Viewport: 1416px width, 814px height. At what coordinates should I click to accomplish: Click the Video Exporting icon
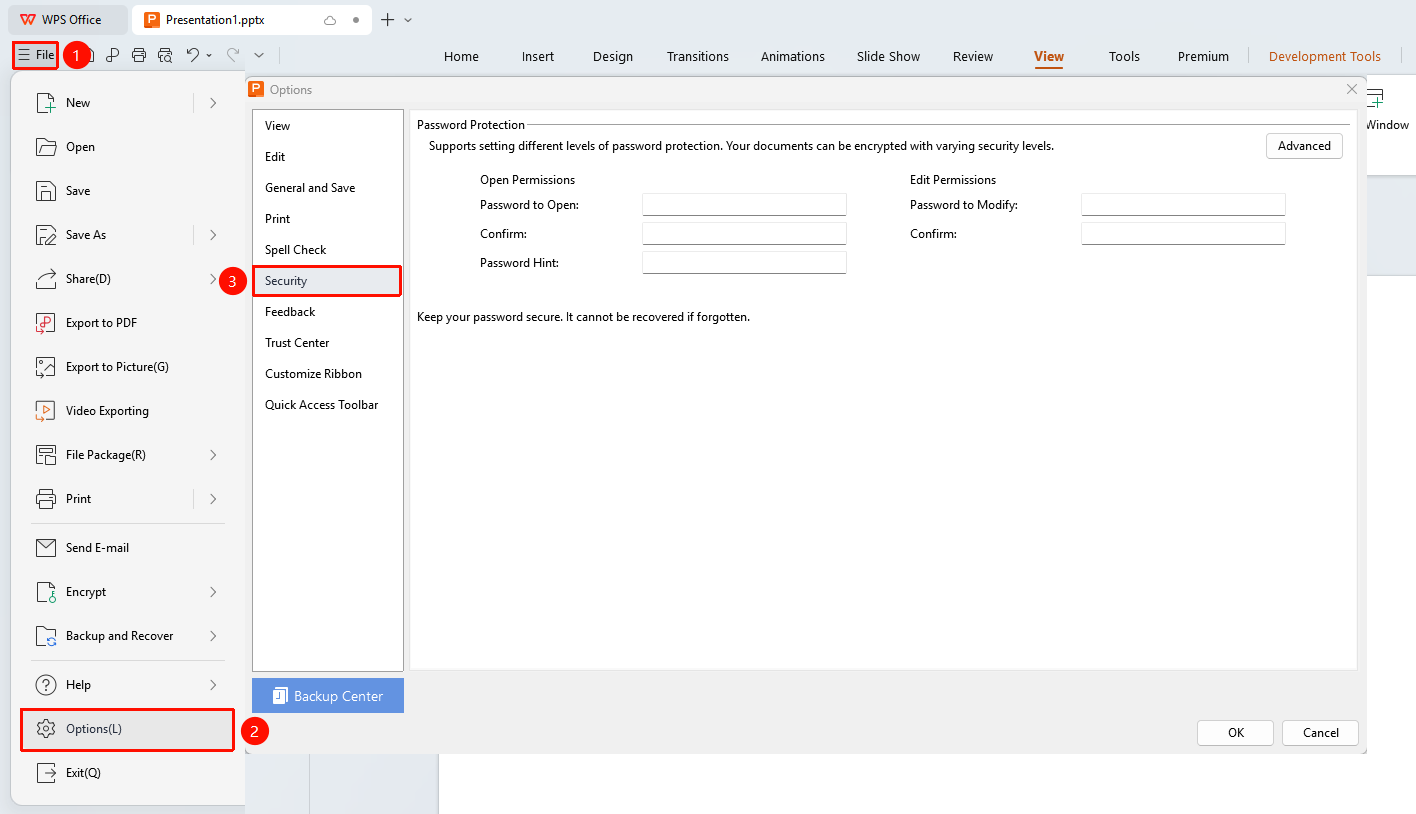tap(46, 411)
